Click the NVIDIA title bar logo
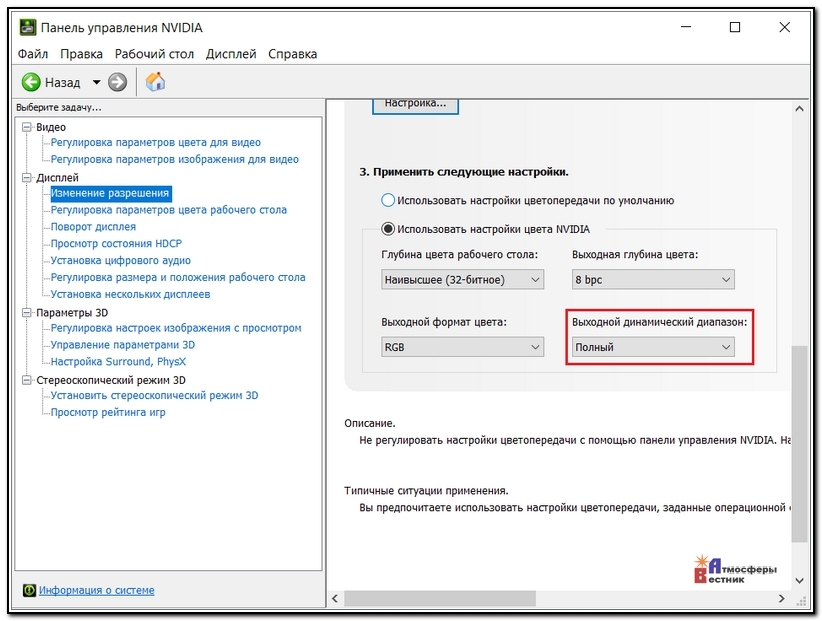This screenshot has width=822, height=621. point(28,27)
